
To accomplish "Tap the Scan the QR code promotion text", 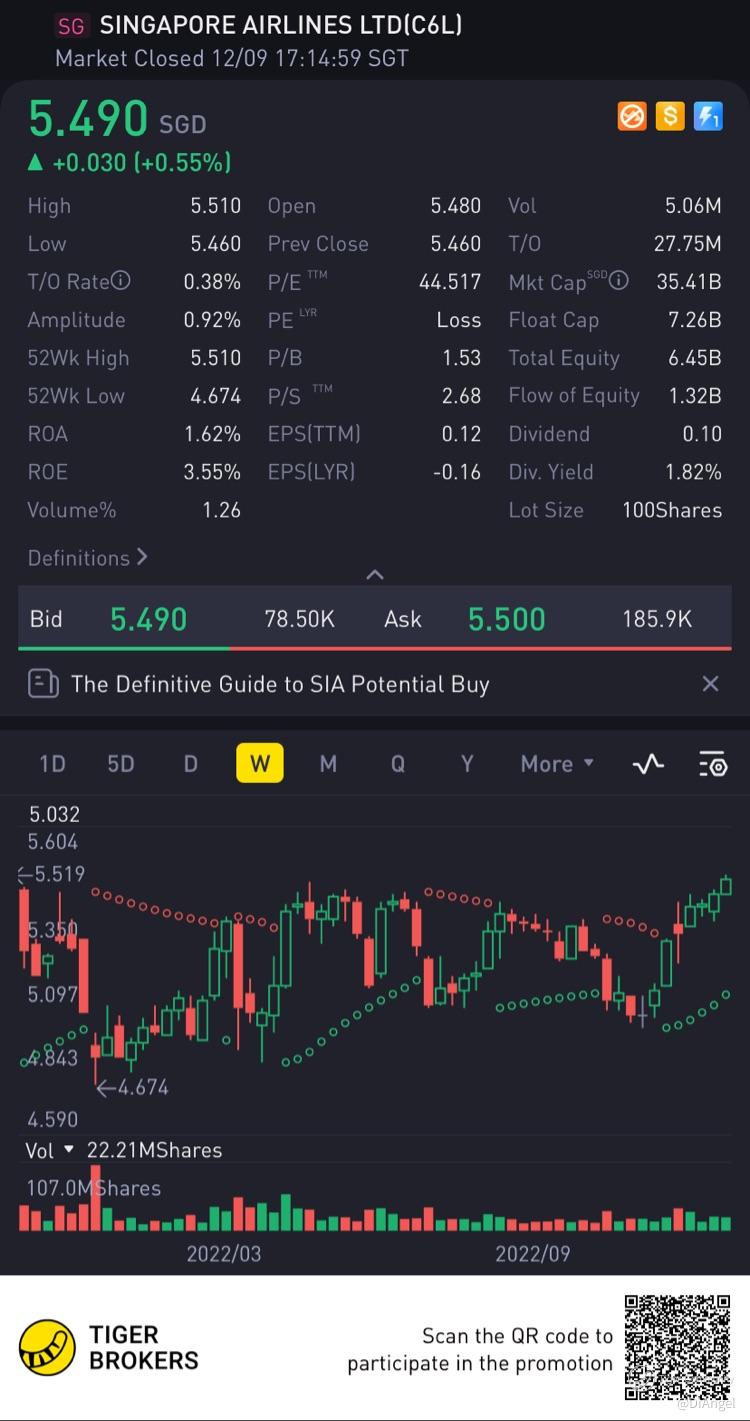I will [481, 1350].
